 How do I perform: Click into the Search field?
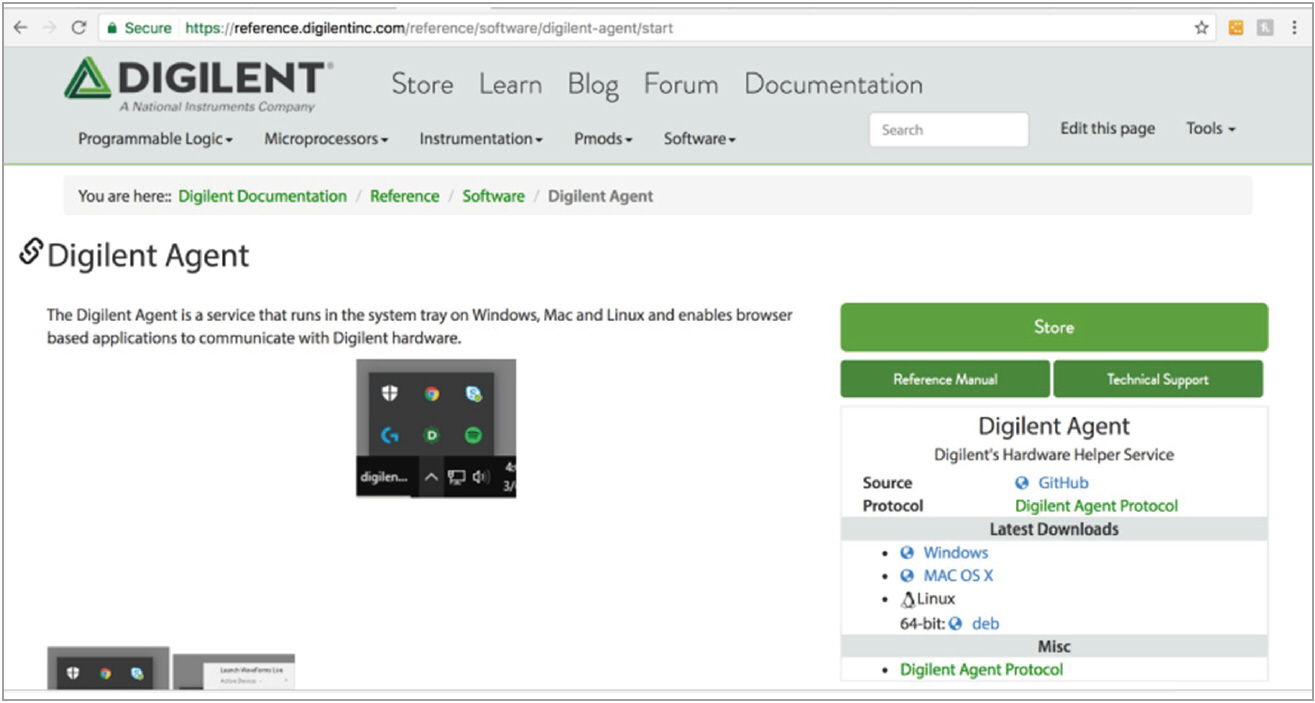[948, 130]
